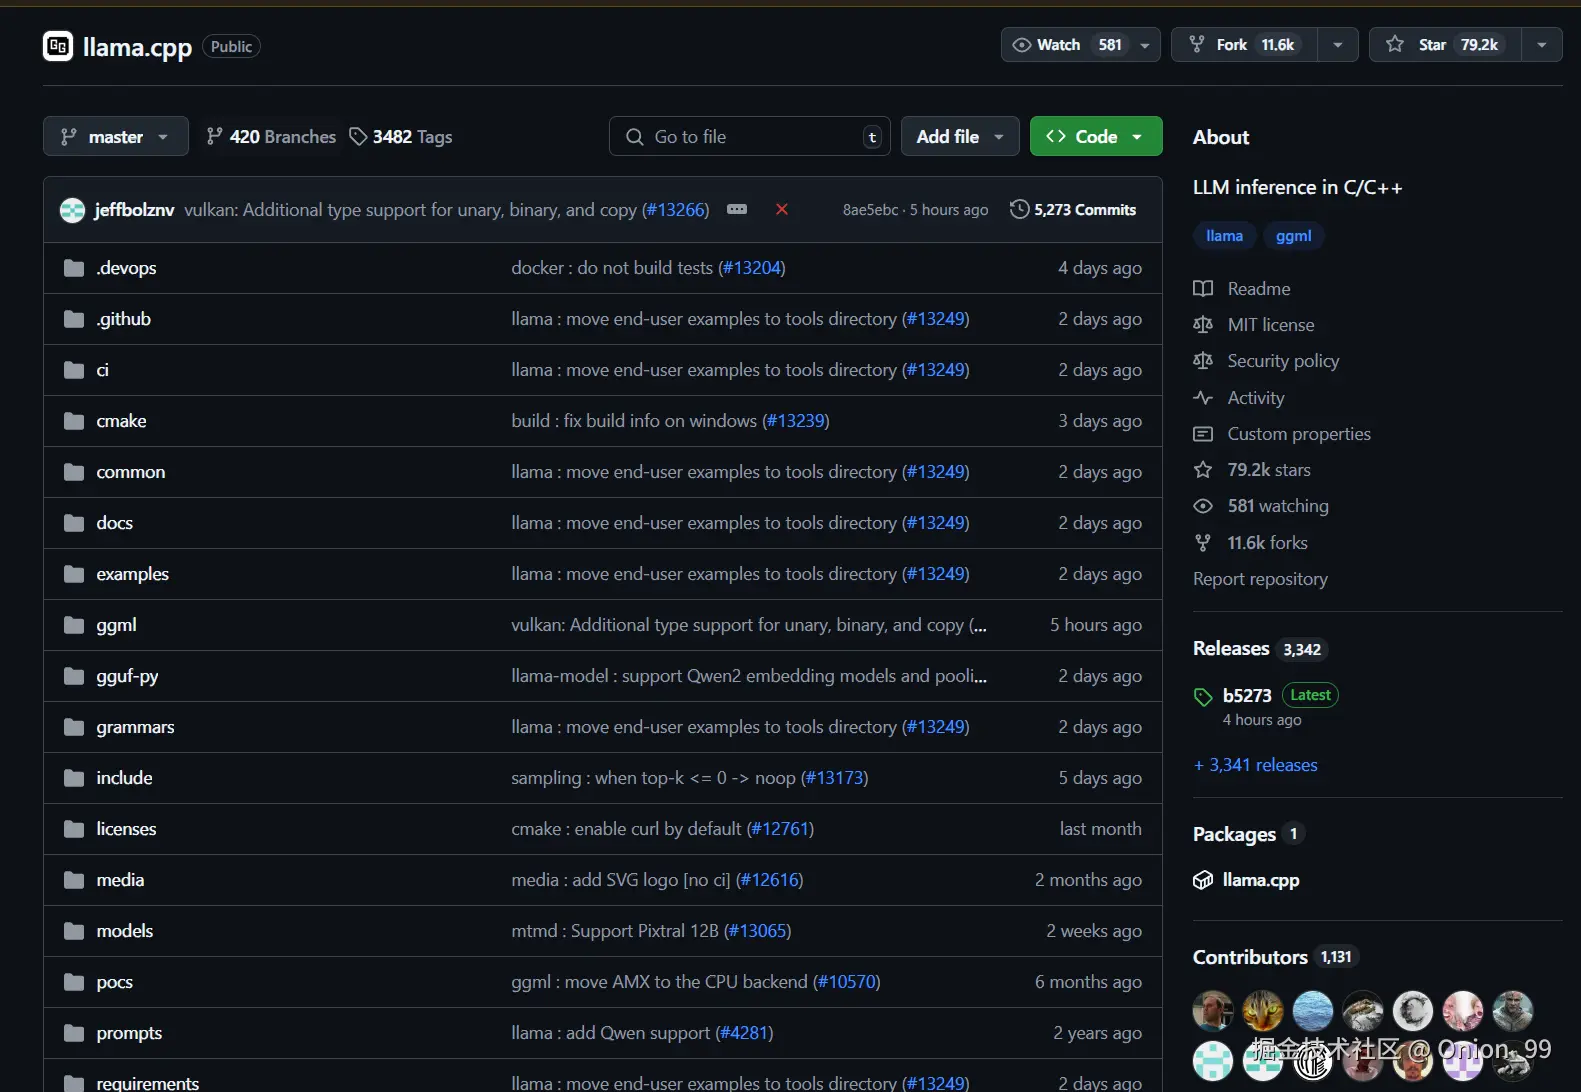Viewport: 1581px width, 1092px height.
Task: Click the MIT license scale icon
Action: (1203, 325)
